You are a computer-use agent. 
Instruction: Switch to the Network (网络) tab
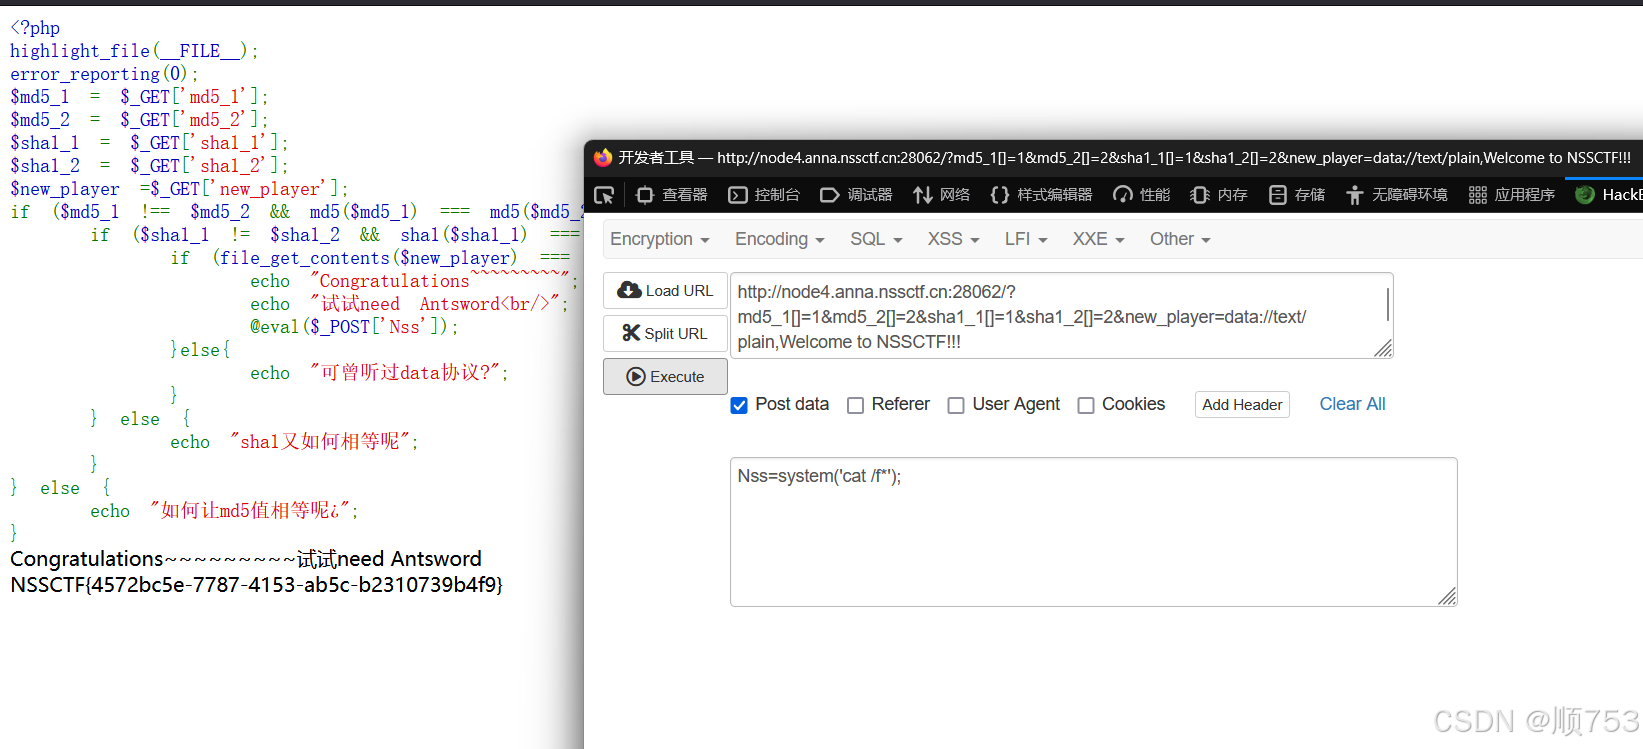click(942, 195)
